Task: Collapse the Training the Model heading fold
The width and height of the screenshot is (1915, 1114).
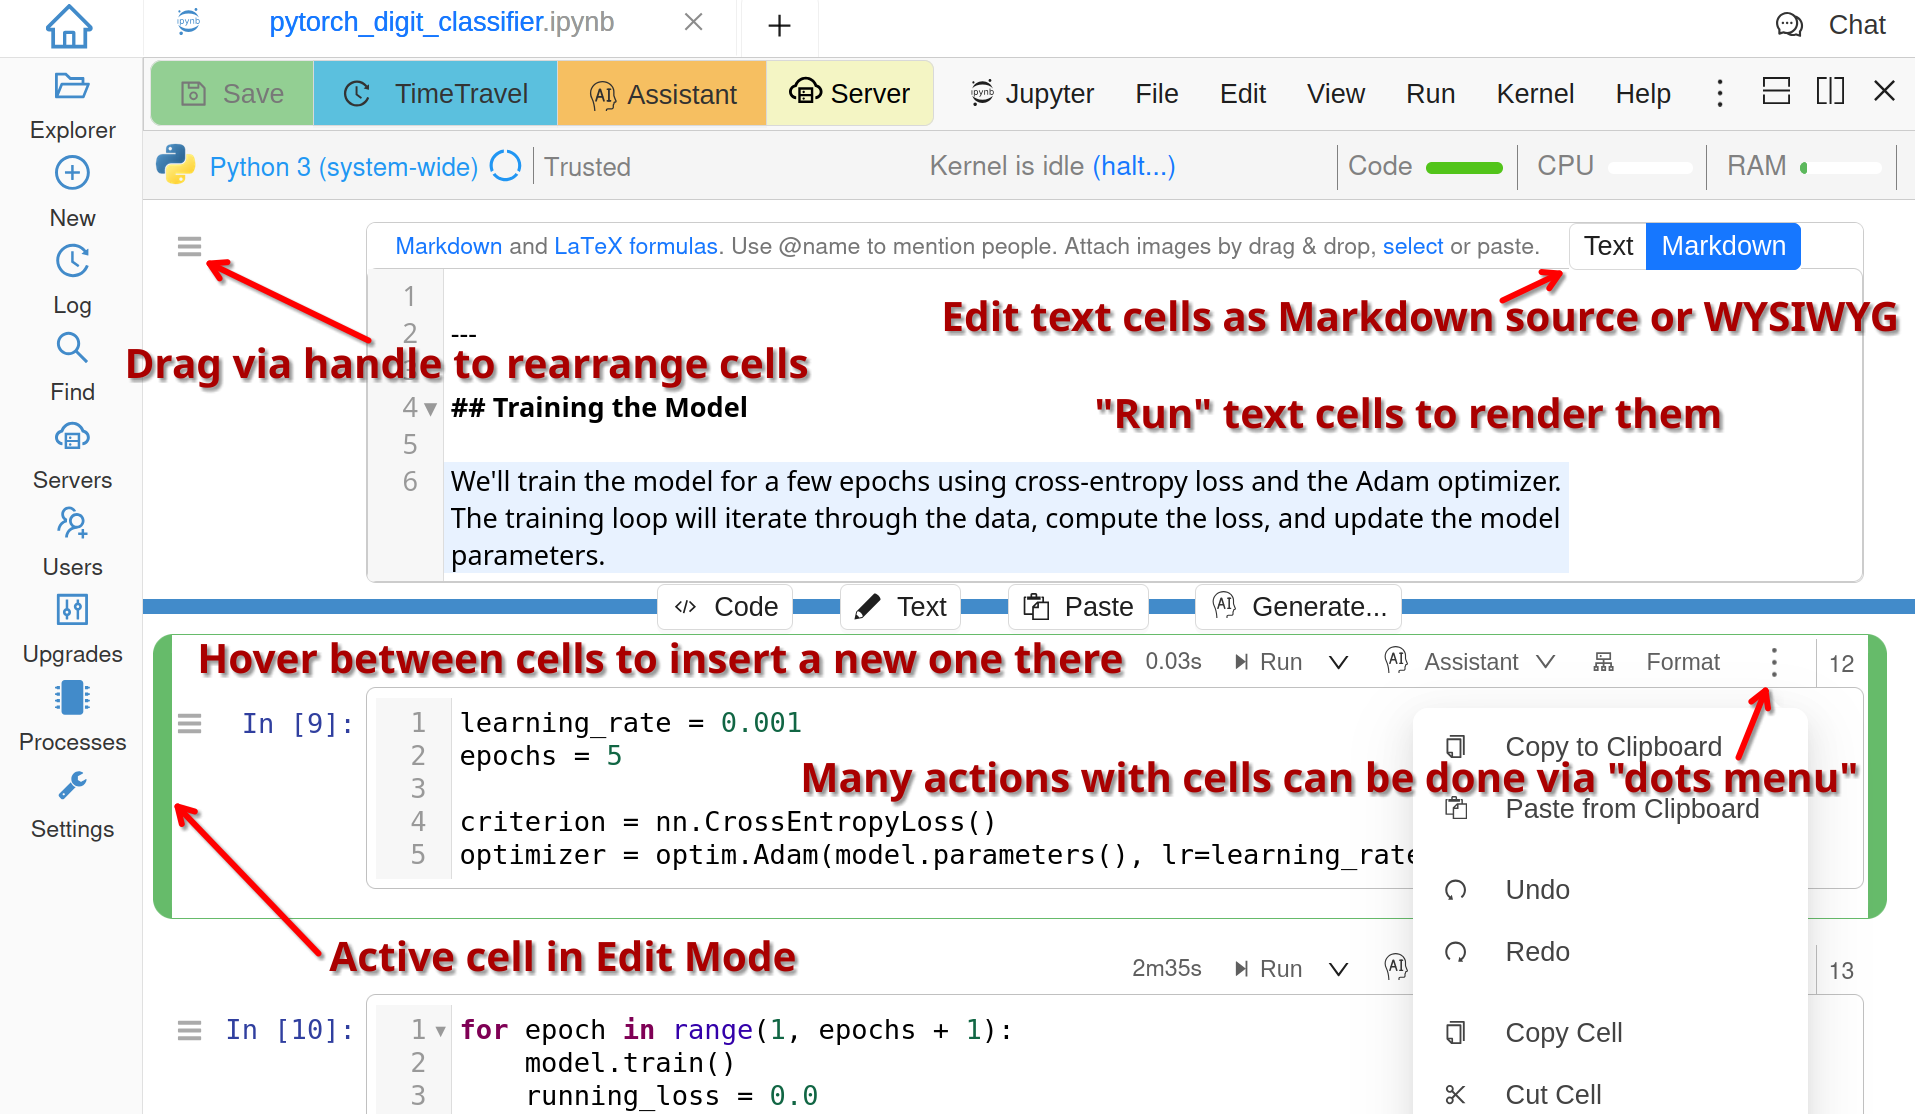Action: [430, 409]
